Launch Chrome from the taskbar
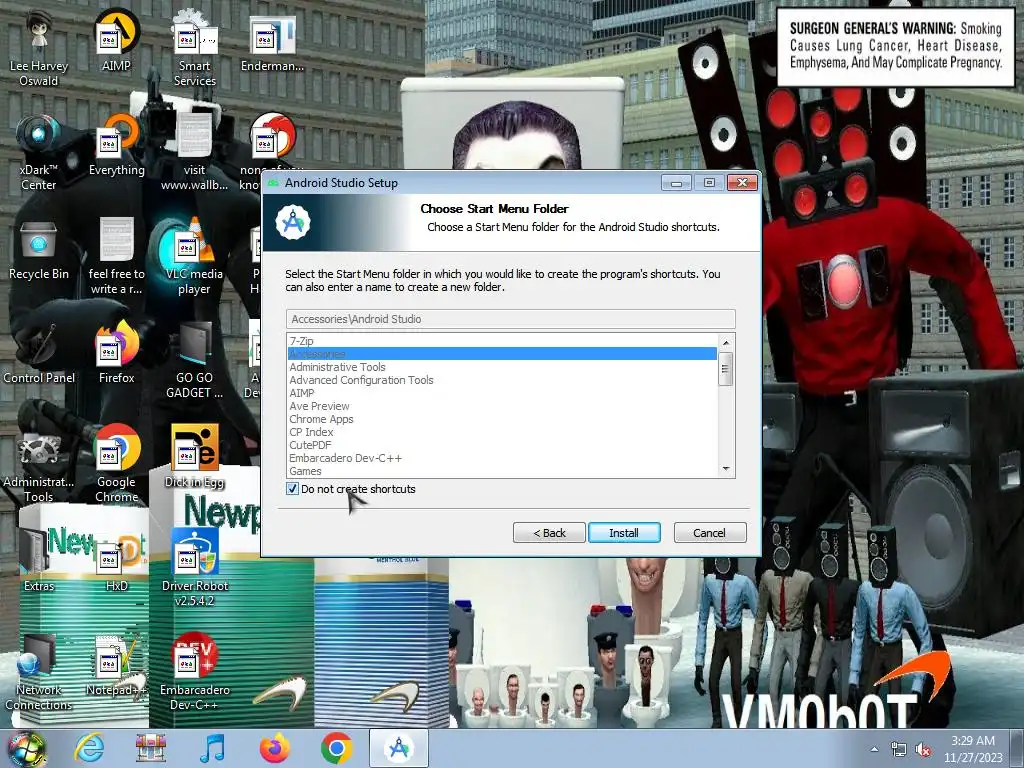 click(x=336, y=748)
